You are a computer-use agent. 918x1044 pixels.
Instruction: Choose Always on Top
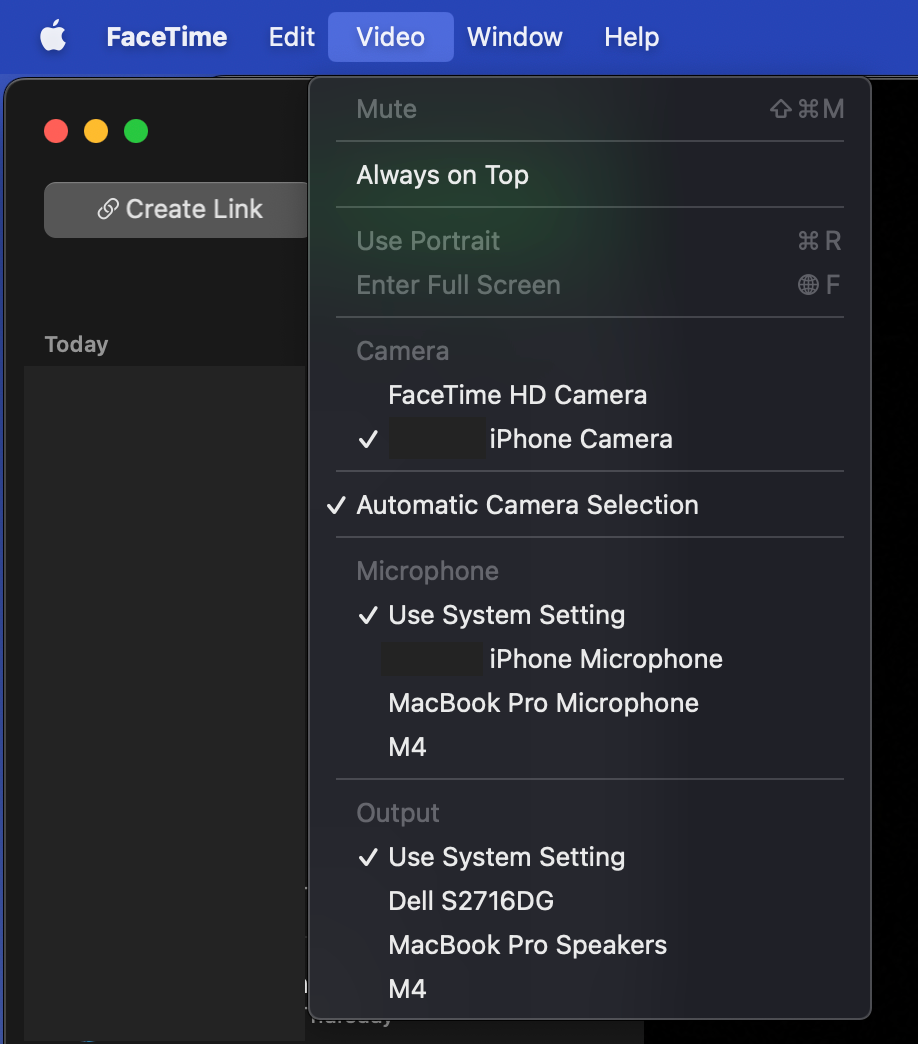590,175
